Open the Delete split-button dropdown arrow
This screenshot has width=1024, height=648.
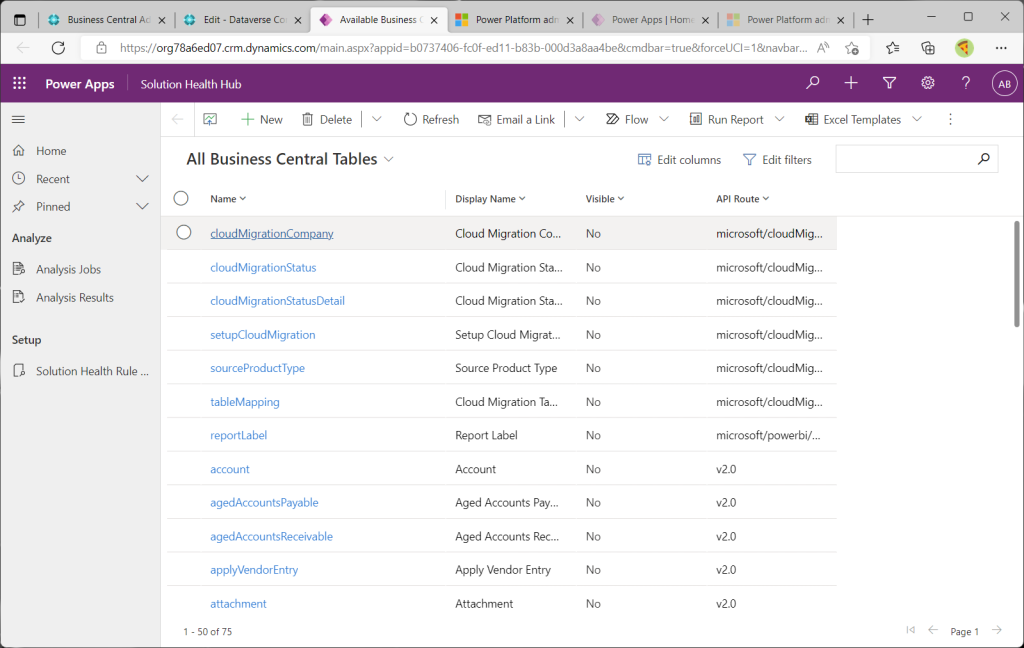click(x=377, y=120)
